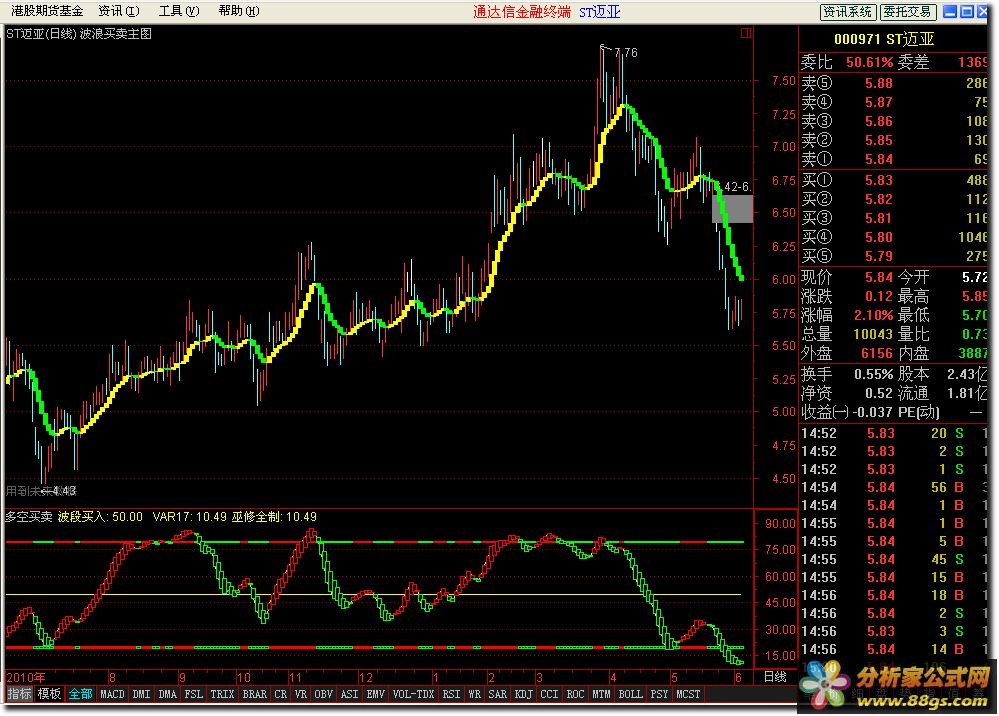Image resolution: width=999 pixels, height=716 pixels.
Task: Switch indicator to TRIX
Action: coord(222,694)
